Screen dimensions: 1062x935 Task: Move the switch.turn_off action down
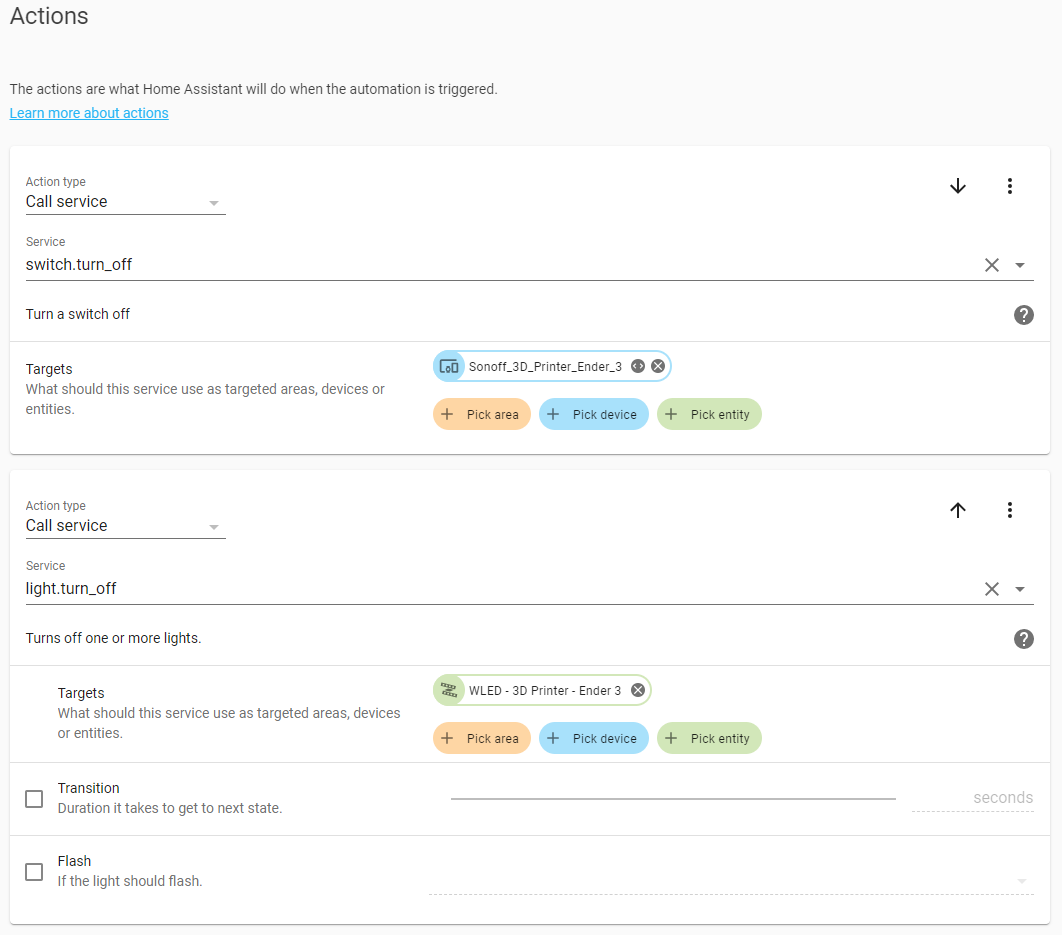(x=958, y=186)
